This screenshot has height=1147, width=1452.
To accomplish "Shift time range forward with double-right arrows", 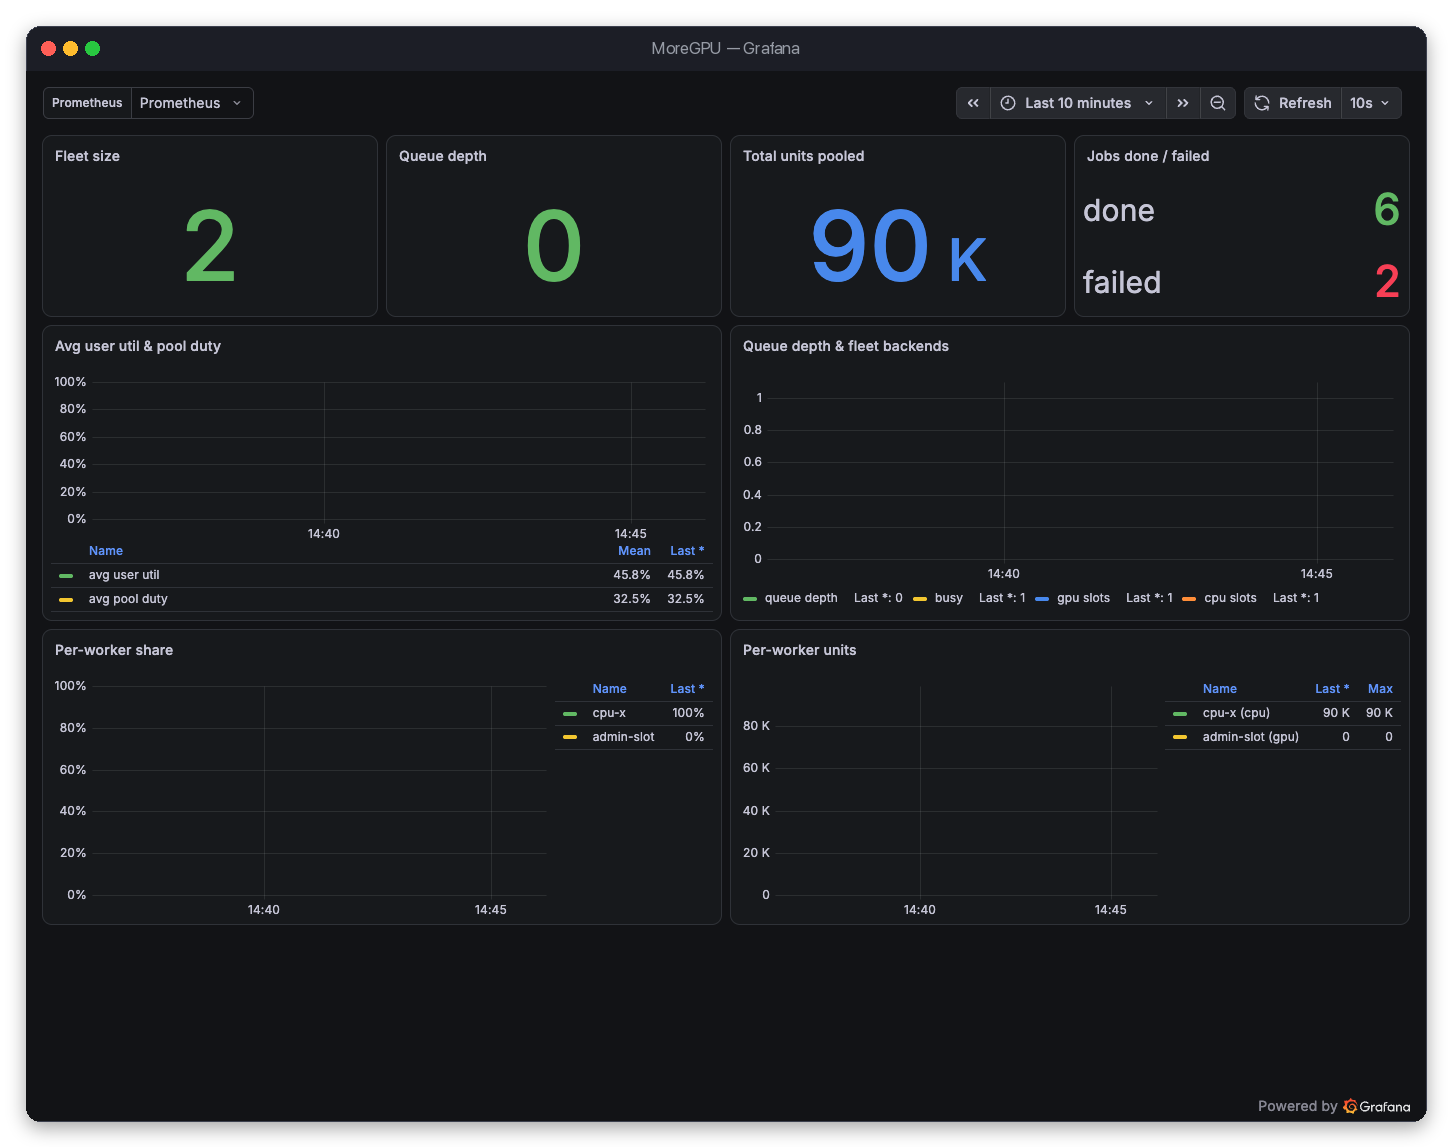I will click(x=1183, y=103).
